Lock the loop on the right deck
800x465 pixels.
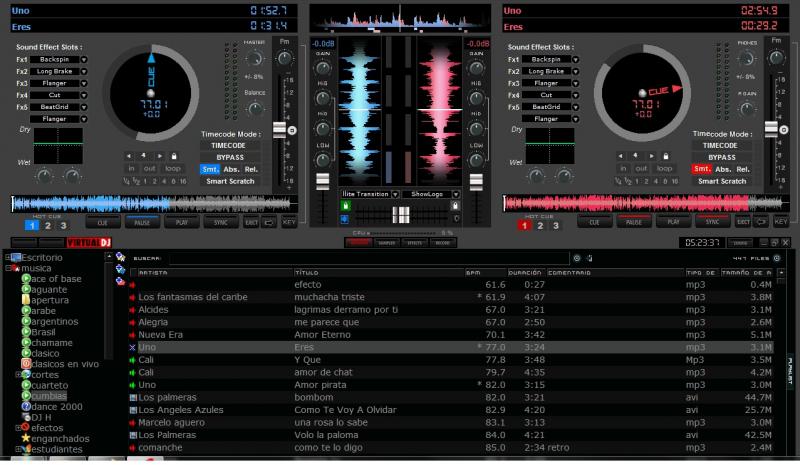(x=665, y=156)
